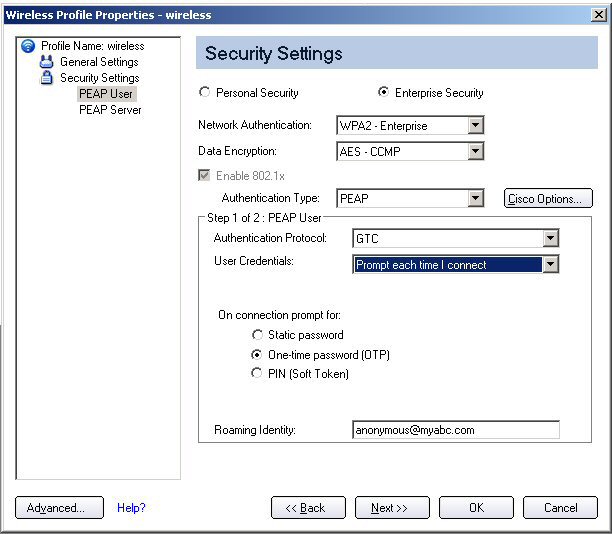Click the wireless profile globe icon

[28, 46]
